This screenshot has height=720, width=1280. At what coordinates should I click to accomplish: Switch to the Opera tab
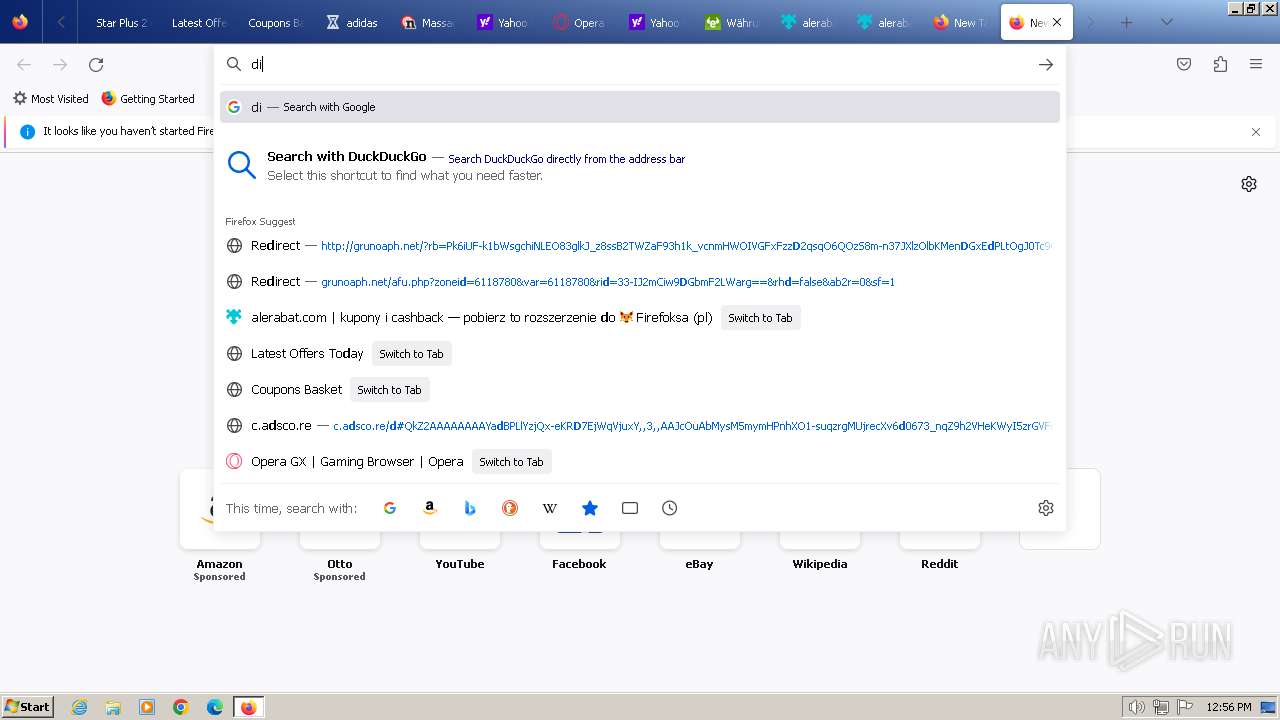(x=580, y=22)
